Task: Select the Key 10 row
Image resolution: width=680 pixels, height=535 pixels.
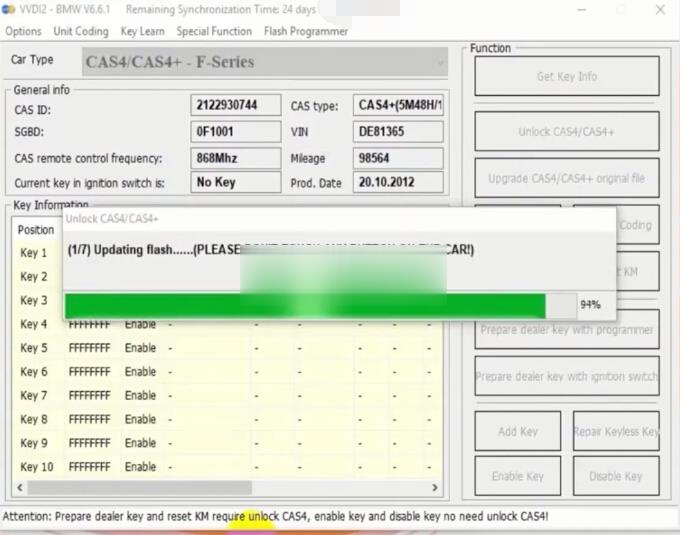Action: click(227, 467)
